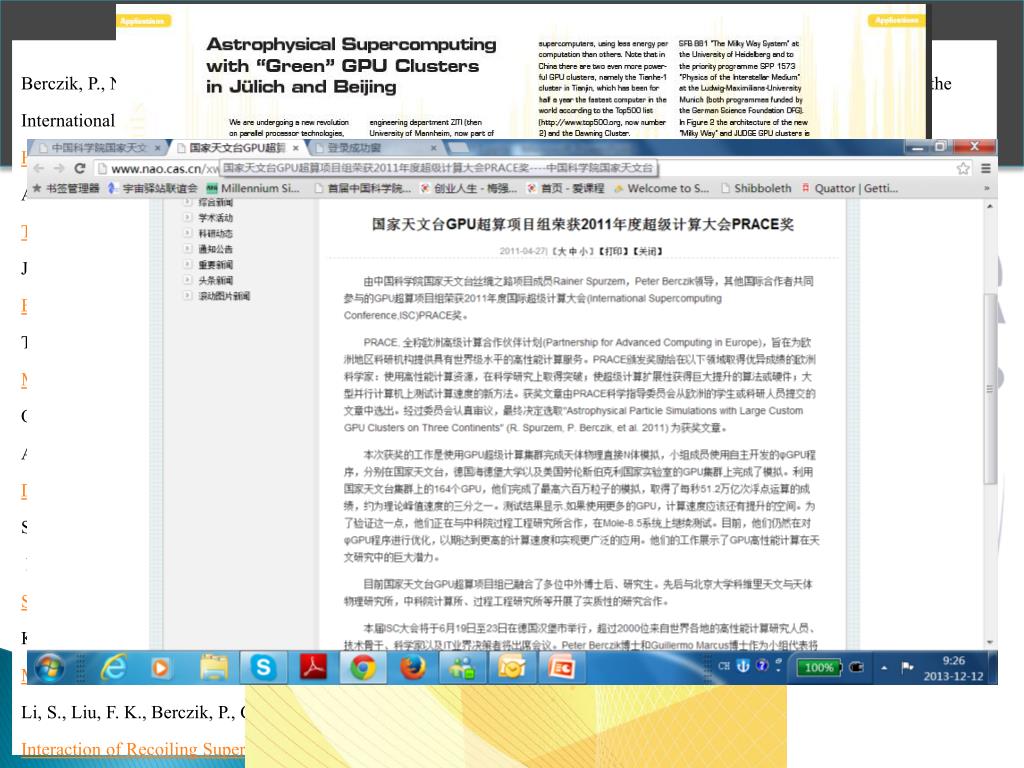Bookmark this page with the star icon
1024x768 pixels.
pyautogui.click(x=963, y=168)
